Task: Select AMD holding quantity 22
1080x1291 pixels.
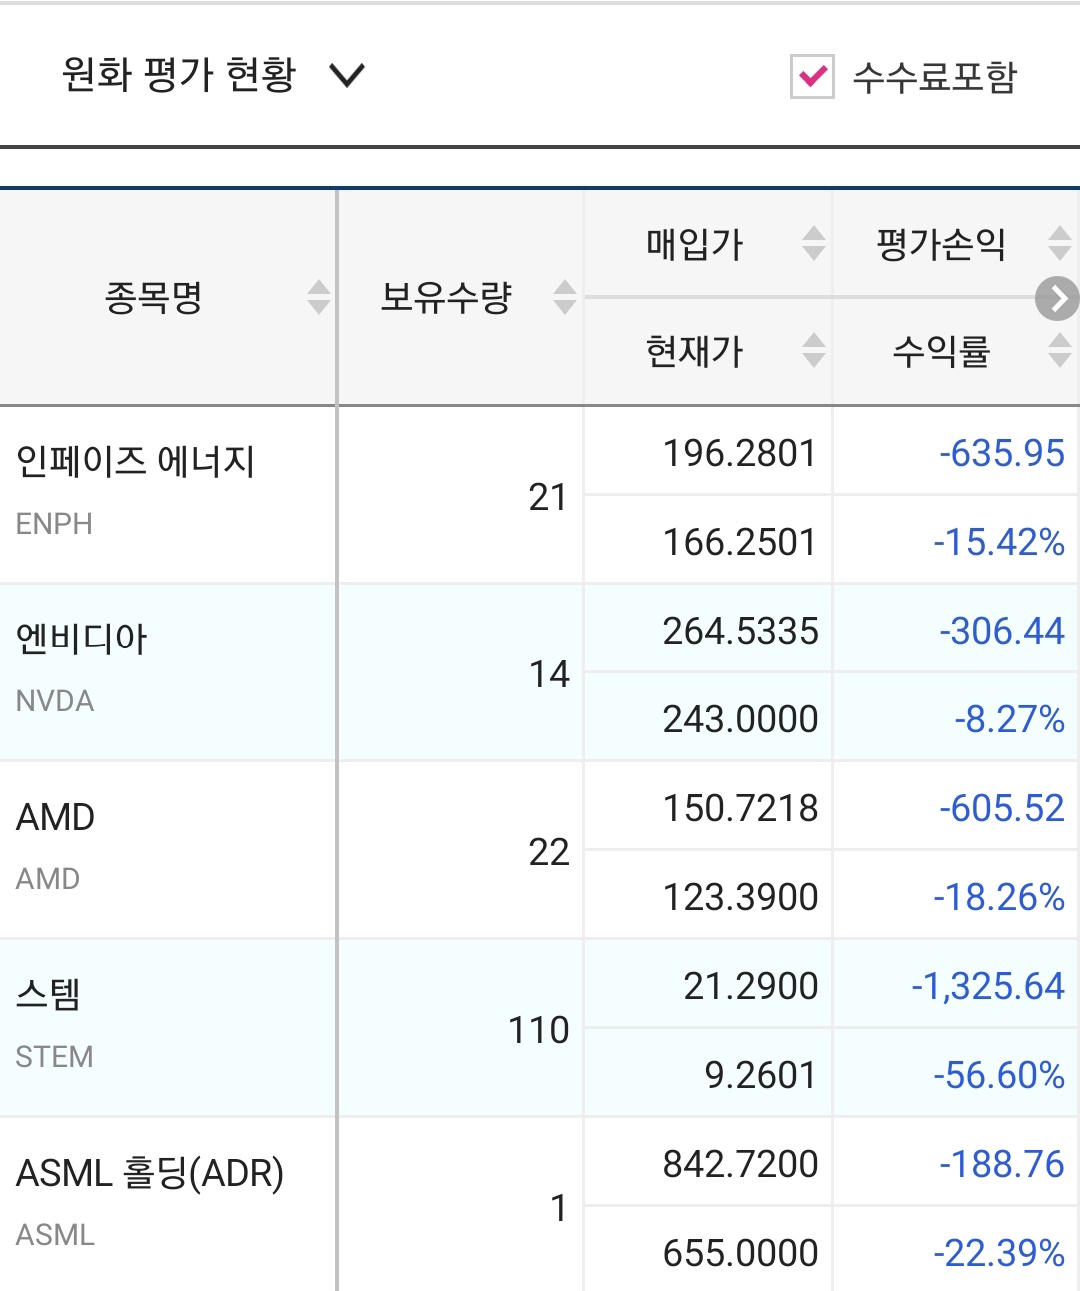Action: pyautogui.click(x=549, y=852)
